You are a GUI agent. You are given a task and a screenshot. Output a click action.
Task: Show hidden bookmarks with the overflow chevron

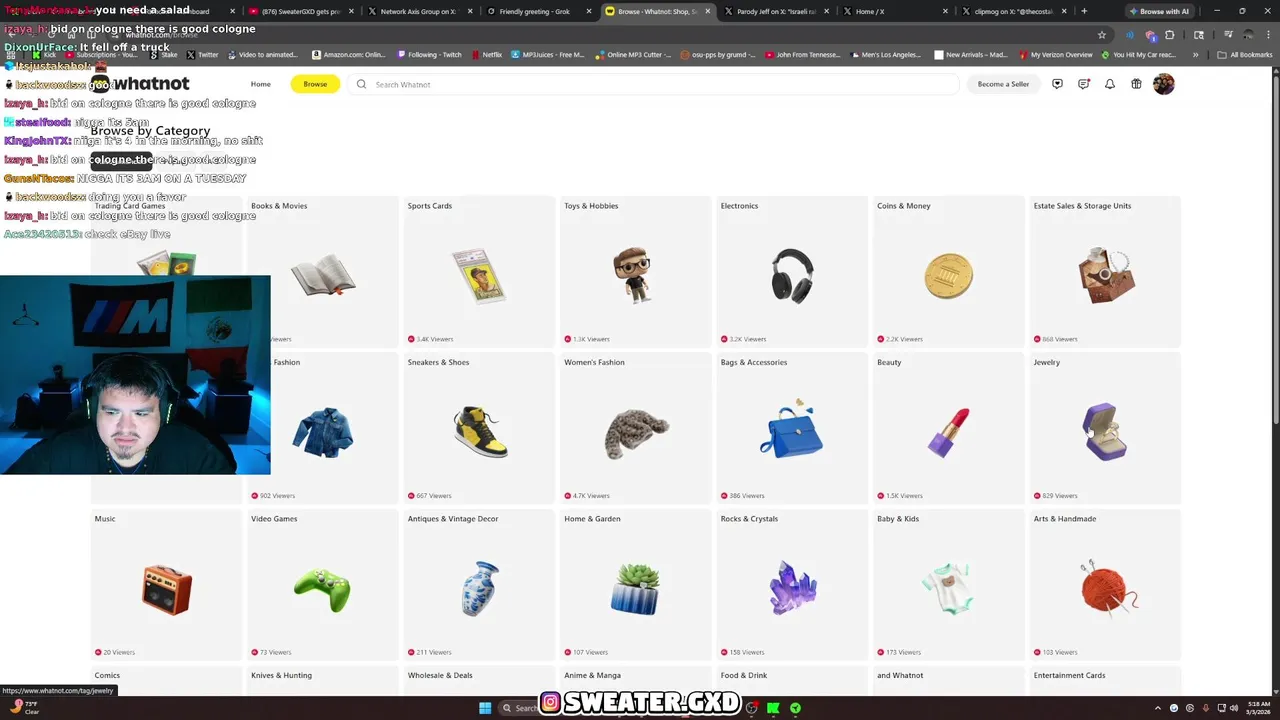click(x=1197, y=55)
